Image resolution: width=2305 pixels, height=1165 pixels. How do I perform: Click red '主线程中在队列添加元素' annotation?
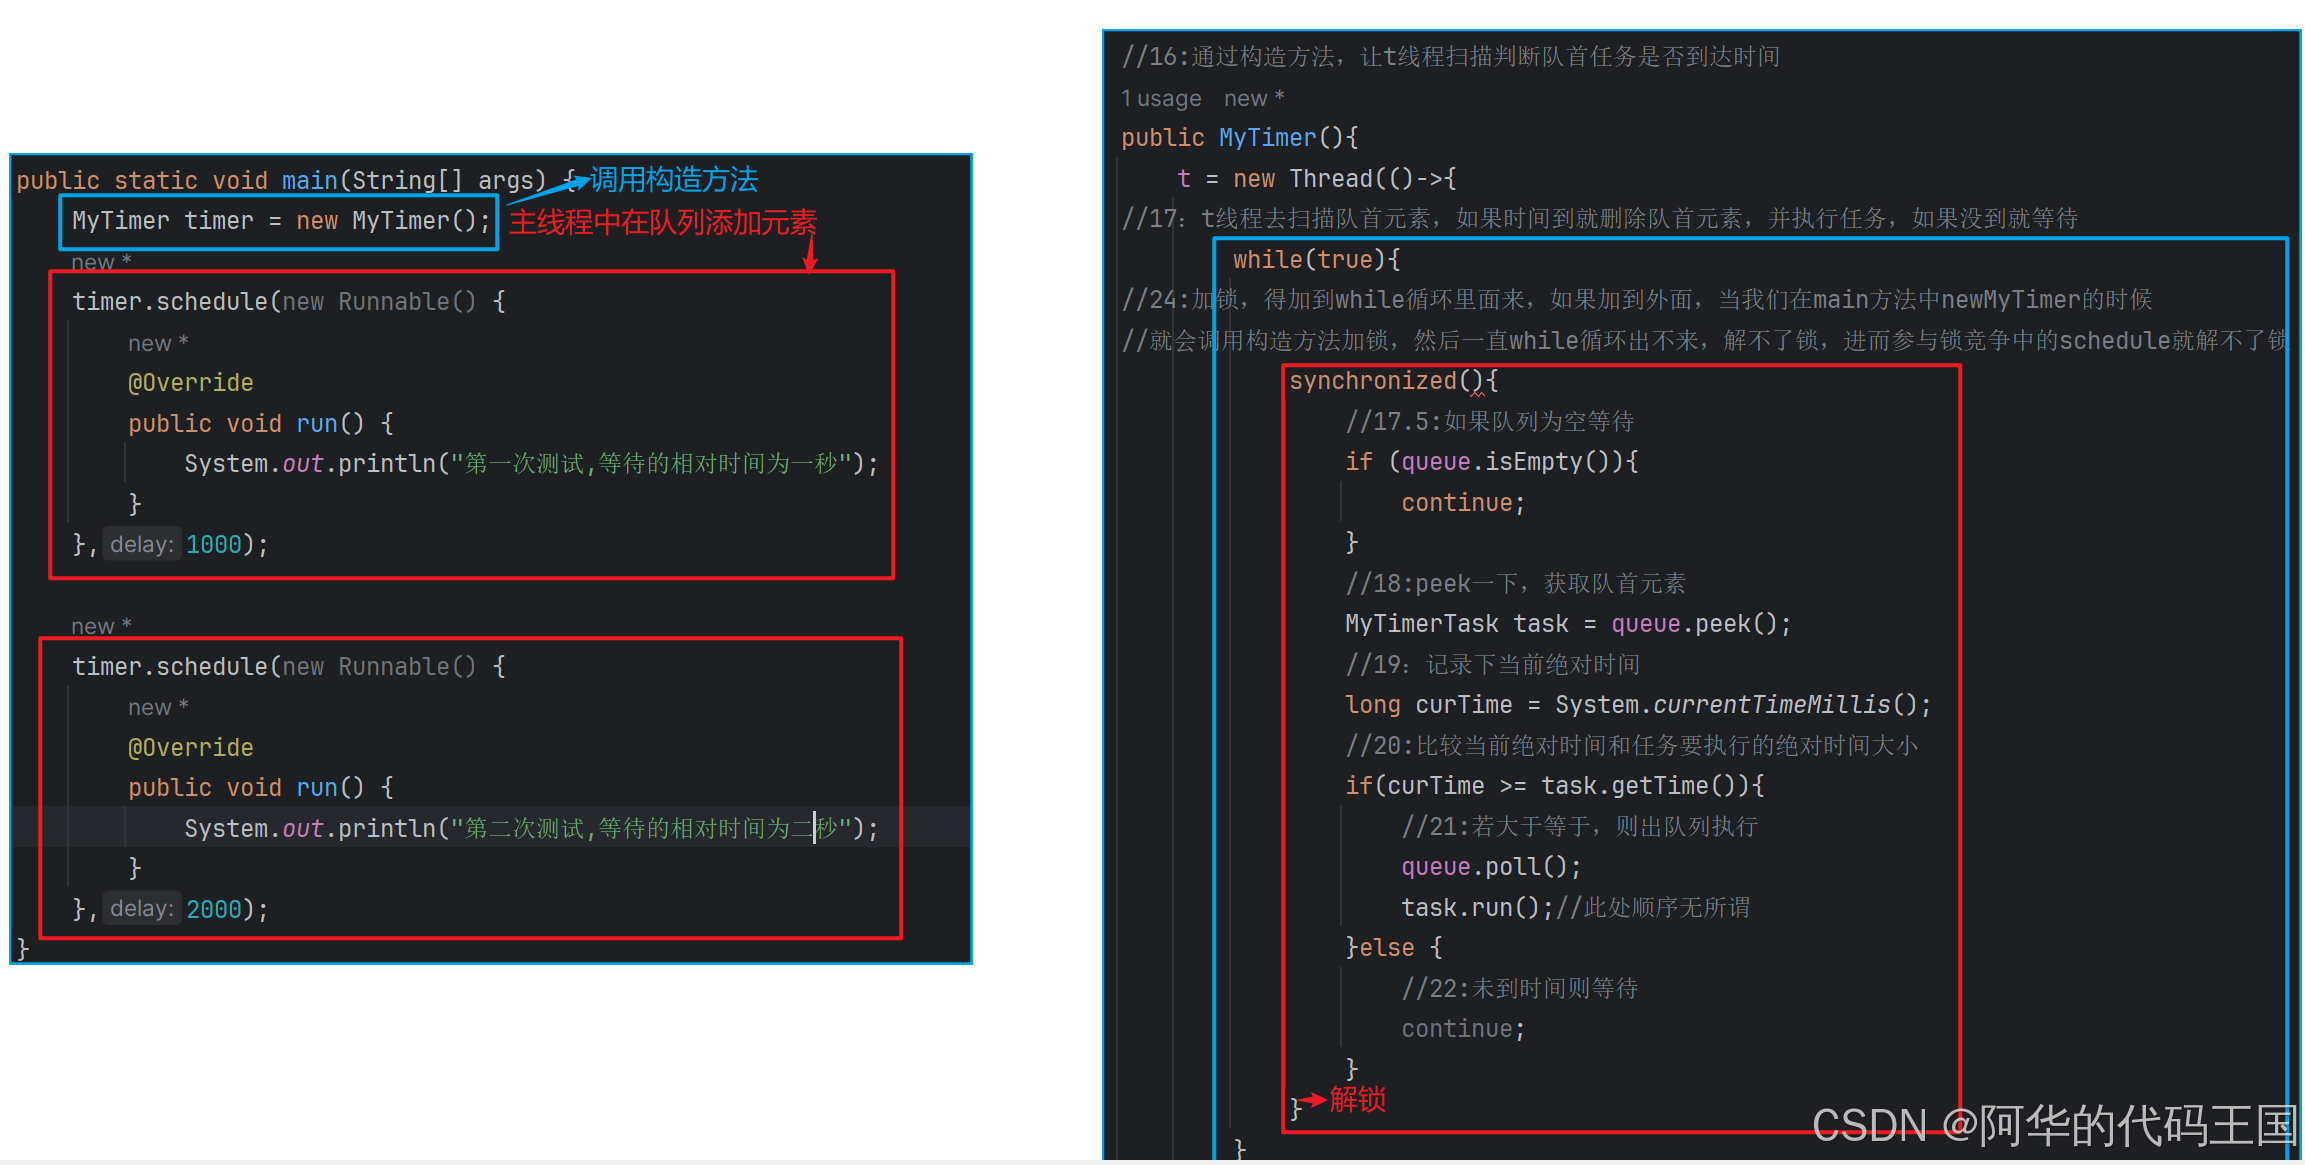click(x=662, y=222)
